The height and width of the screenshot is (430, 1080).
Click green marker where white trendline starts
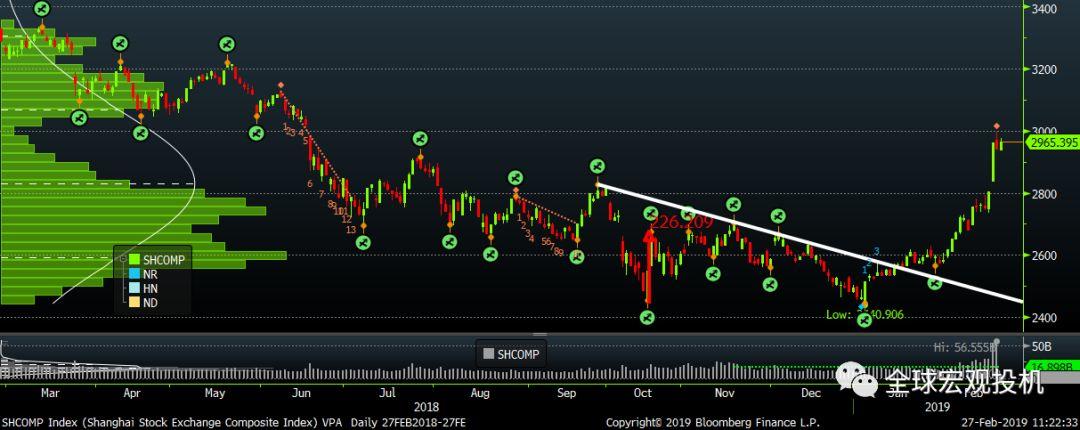[x=597, y=166]
